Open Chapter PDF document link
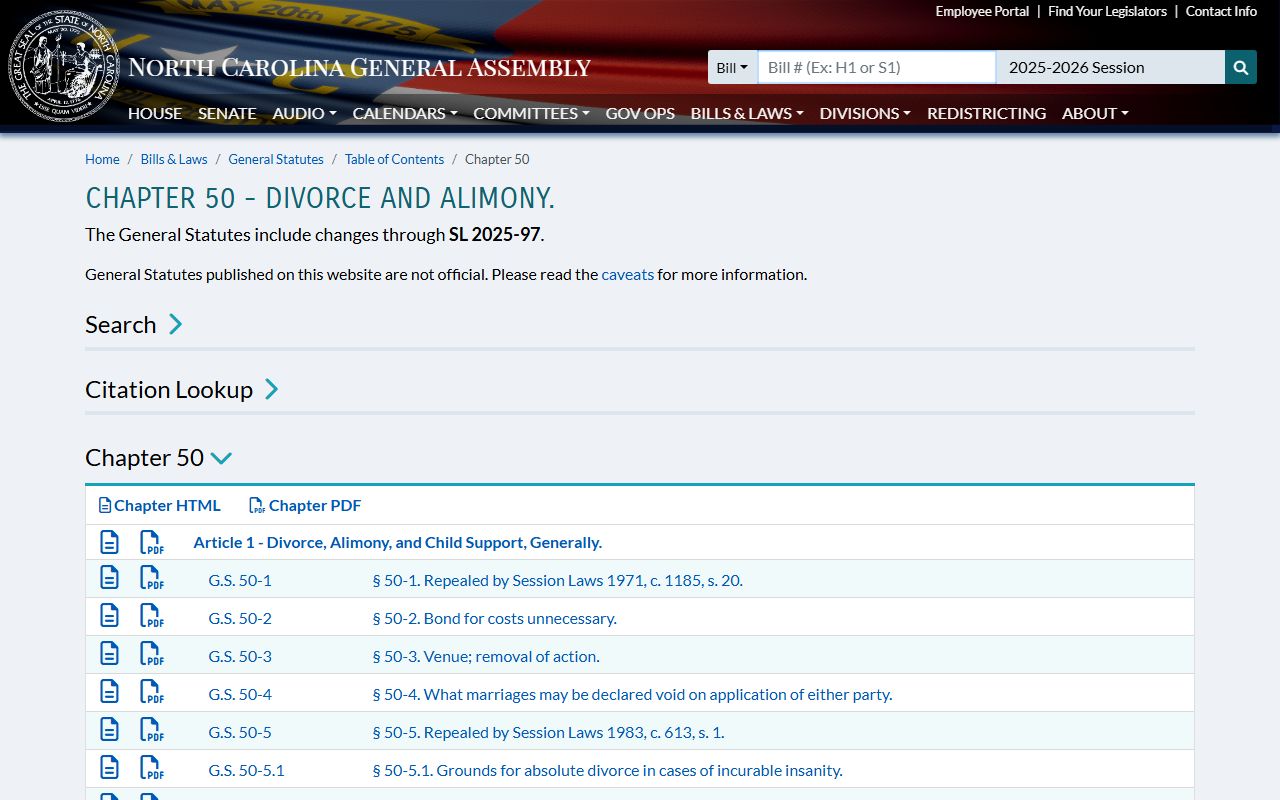This screenshot has width=1280, height=800. click(305, 505)
